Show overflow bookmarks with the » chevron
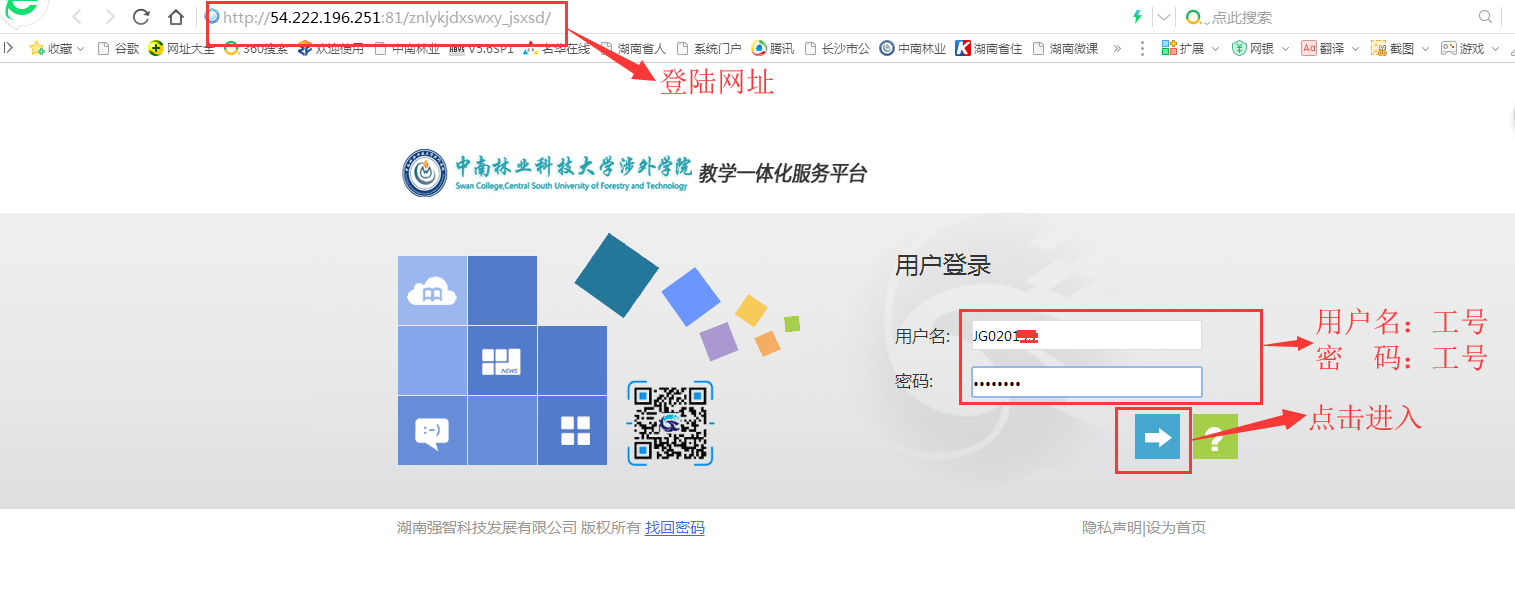Viewport: 1515px width, 603px height. coord(1119,47)
